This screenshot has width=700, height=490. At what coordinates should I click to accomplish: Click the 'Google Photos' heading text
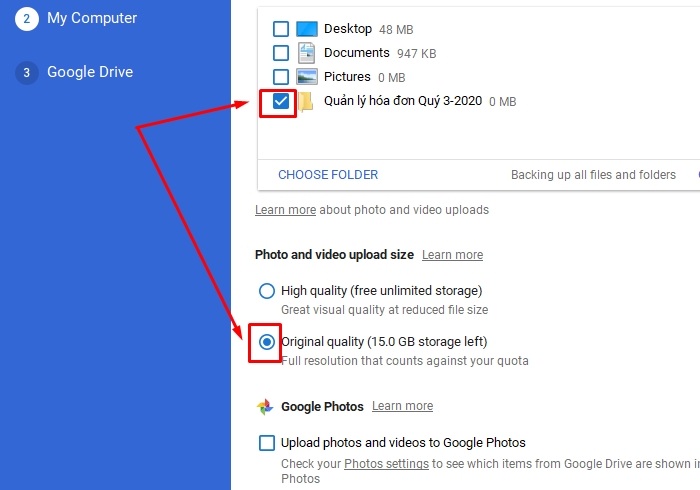pyautogui.click(x=322, y=407)
